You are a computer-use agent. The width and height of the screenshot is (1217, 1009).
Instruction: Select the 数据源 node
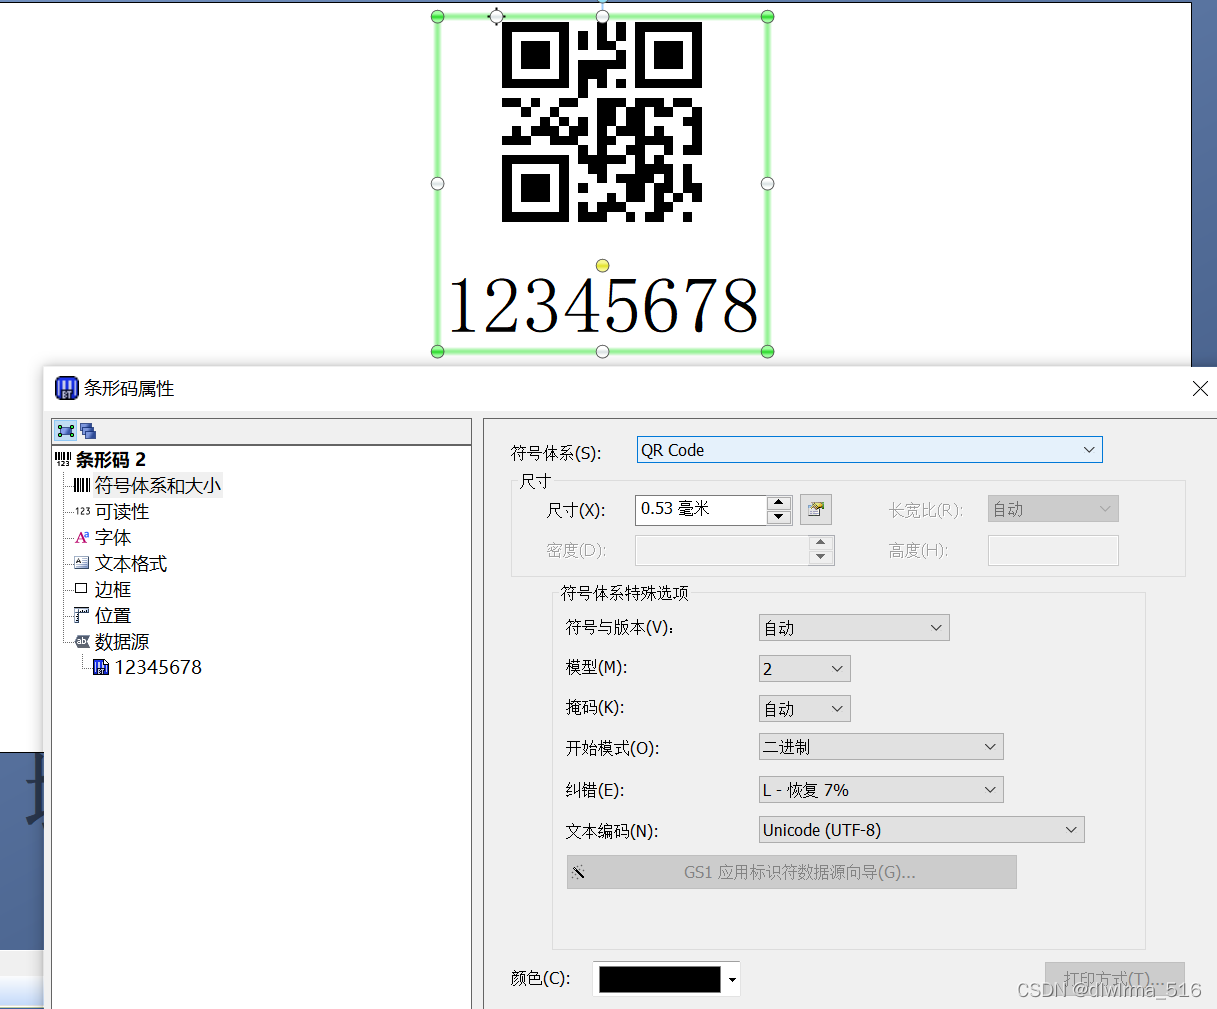[122, 642]
